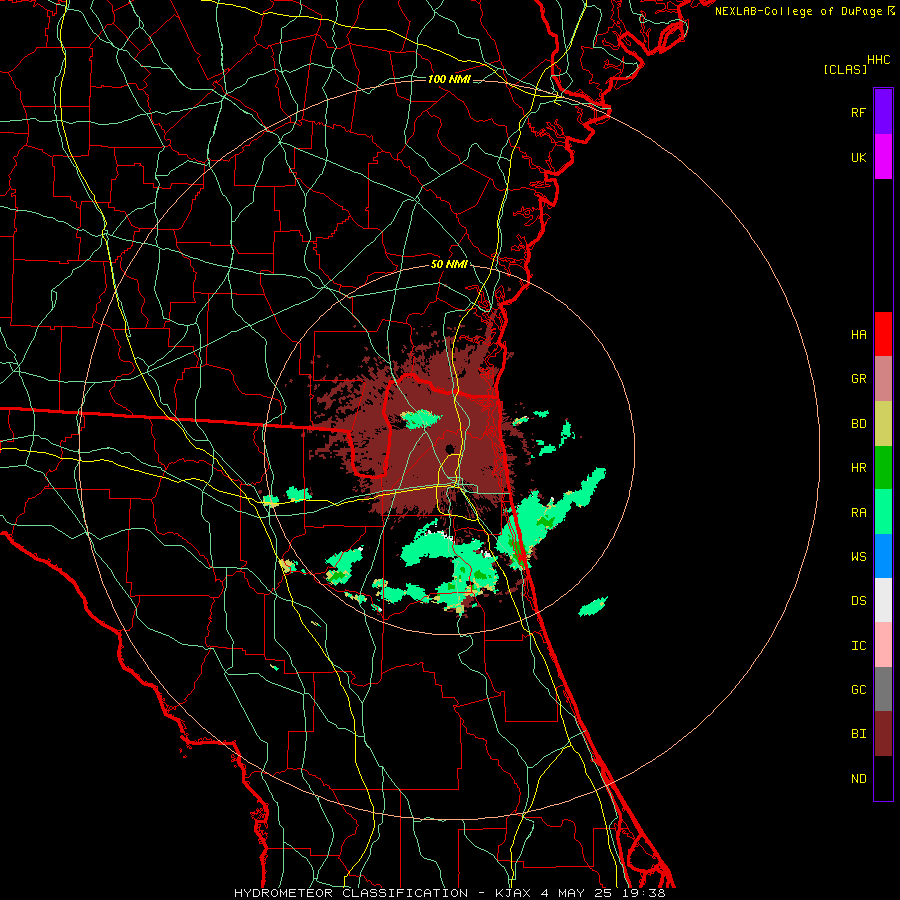900x900 pixels.
Task: Click the 50 NMI range ring label
Action: 448,265
